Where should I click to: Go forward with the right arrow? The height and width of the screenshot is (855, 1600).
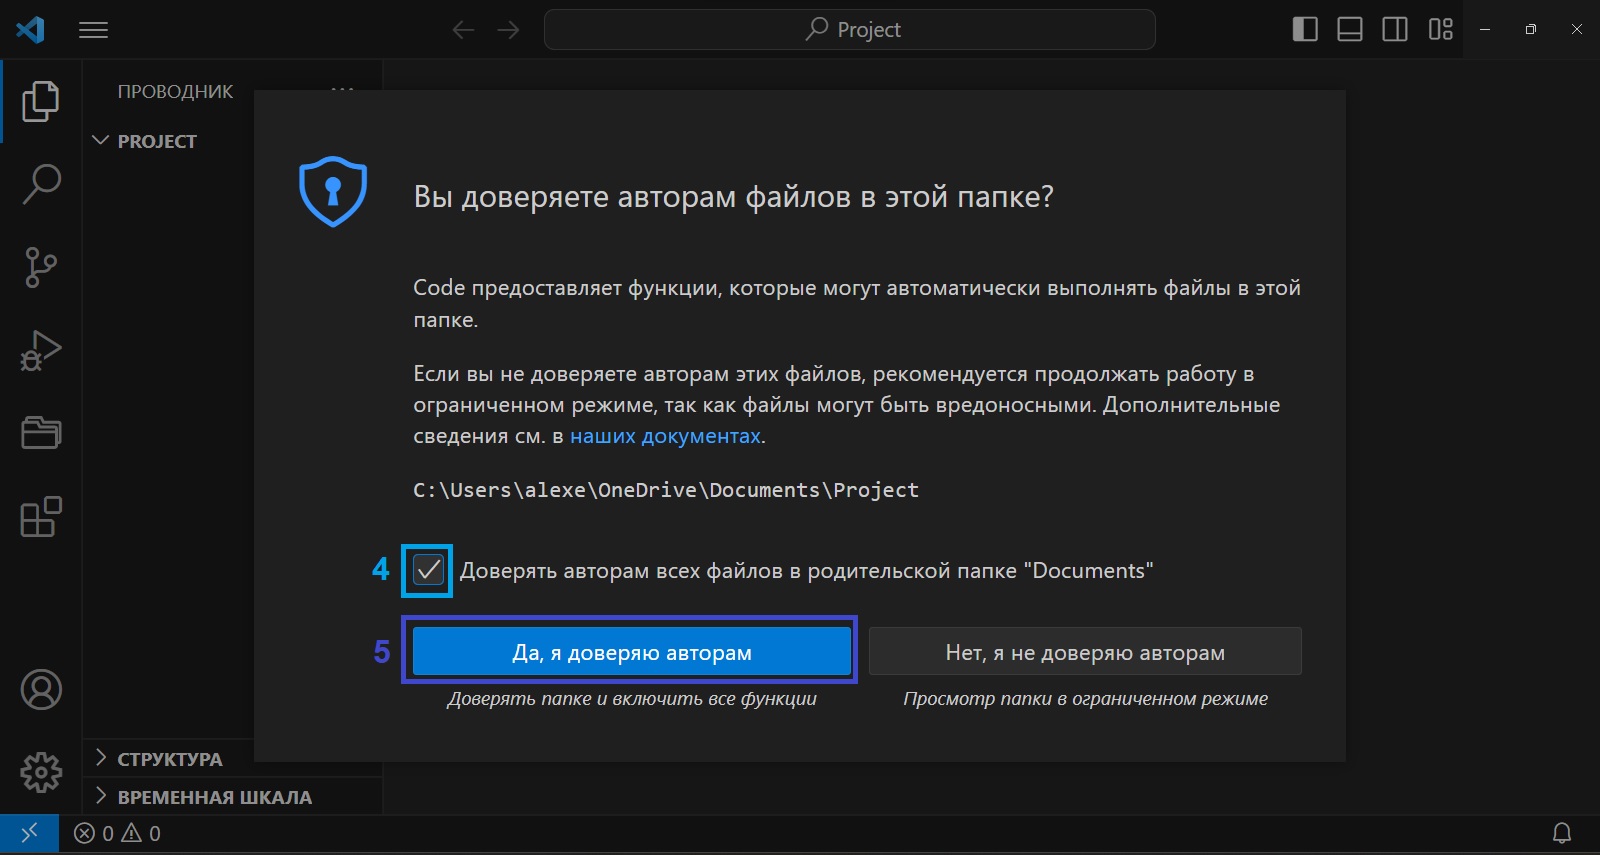[509, 30]
